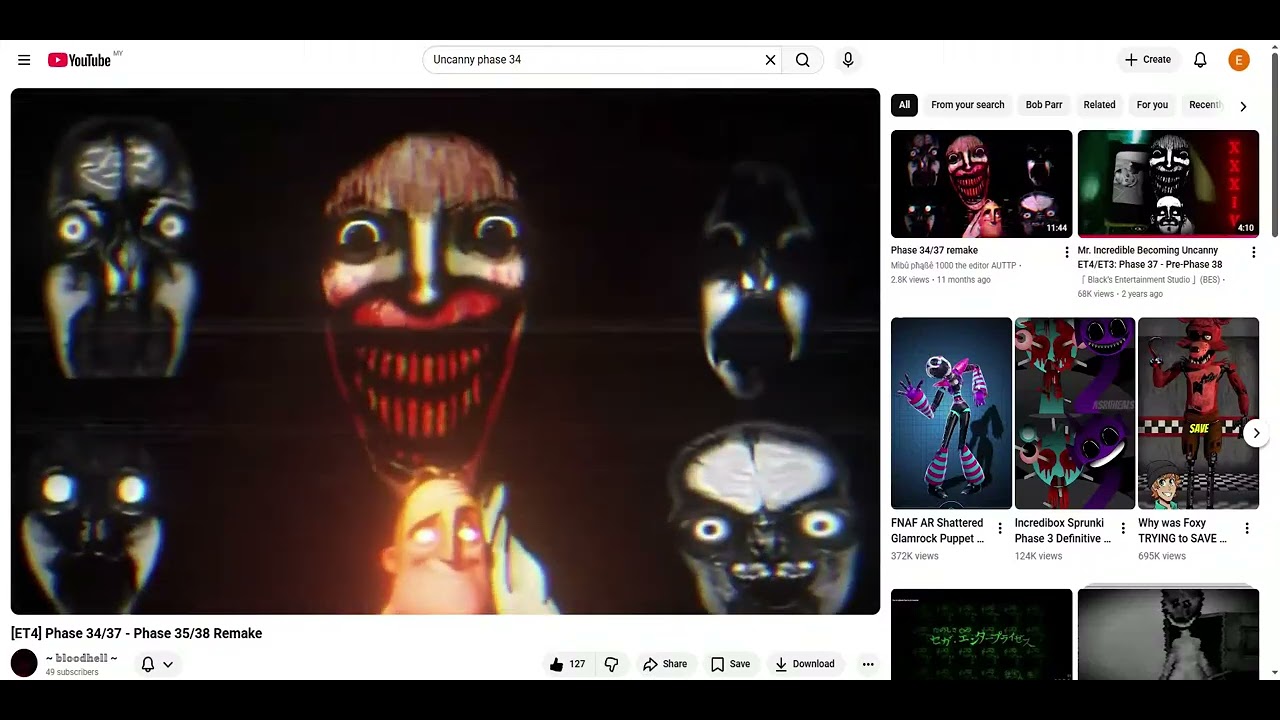Open options for Incredibox Sprunki short
1280x720 pixels.
[x=1123, y=528]
